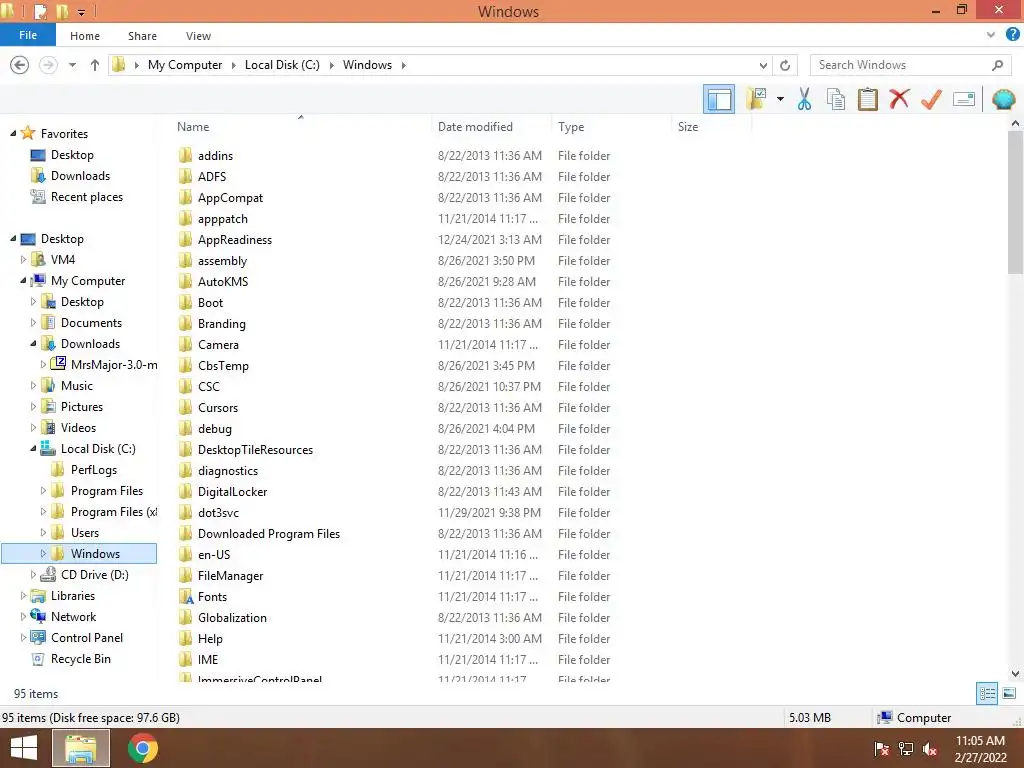Viewport: 1024px width, 768px height.
Task: Open the Windows Start button
Action: click(x=24, y=748)
